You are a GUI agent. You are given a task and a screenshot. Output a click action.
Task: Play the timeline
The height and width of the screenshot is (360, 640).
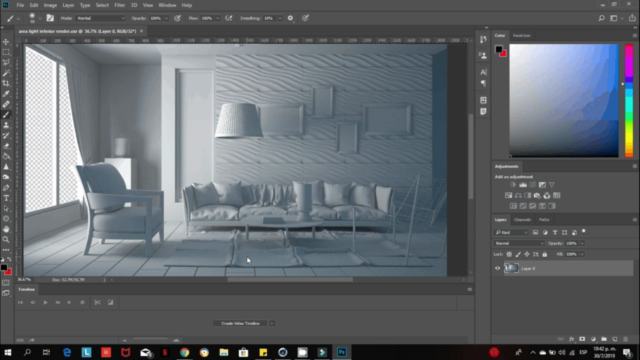coord(45,302)
